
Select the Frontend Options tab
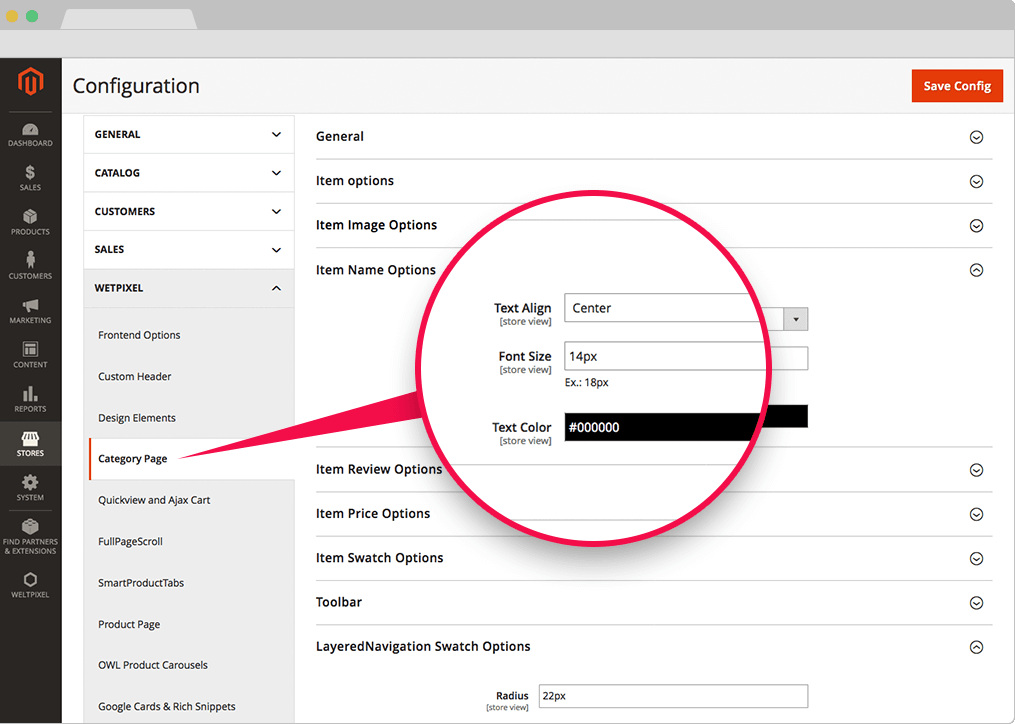(139, 335)
